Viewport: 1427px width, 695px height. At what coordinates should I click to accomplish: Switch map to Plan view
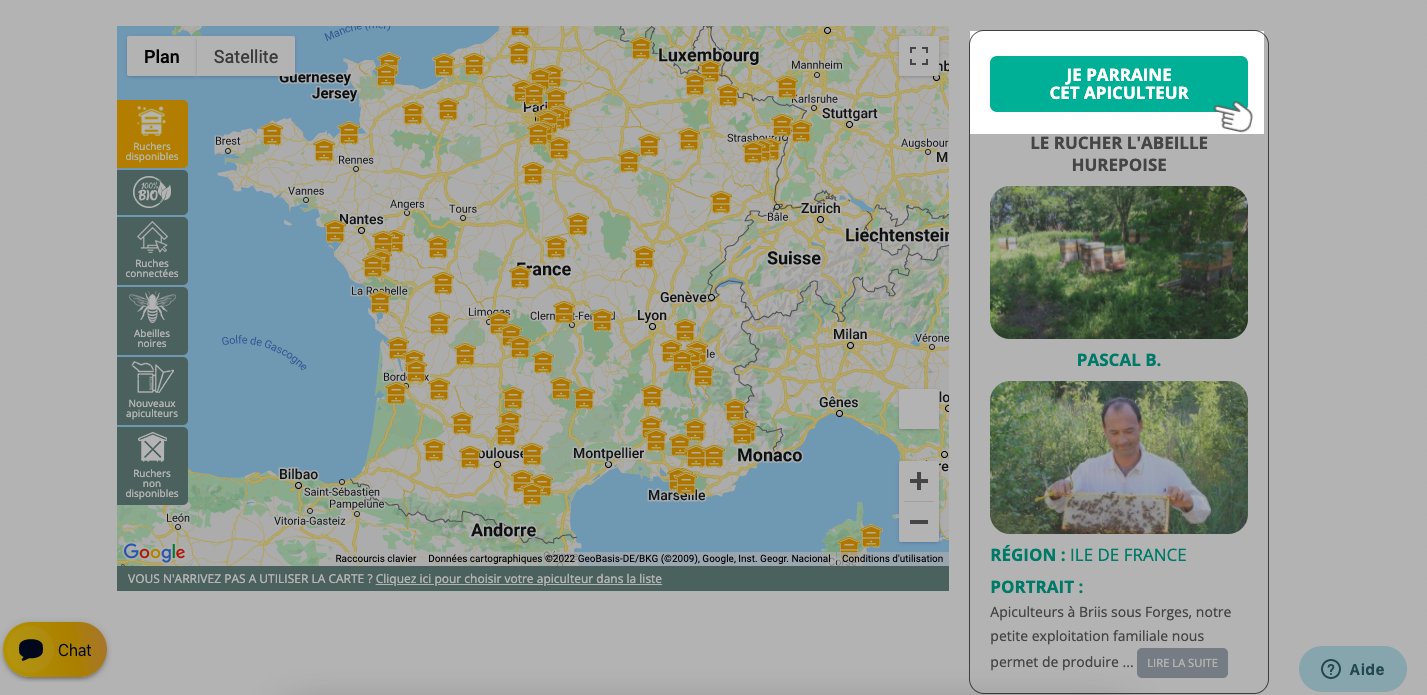click(162, 56)
